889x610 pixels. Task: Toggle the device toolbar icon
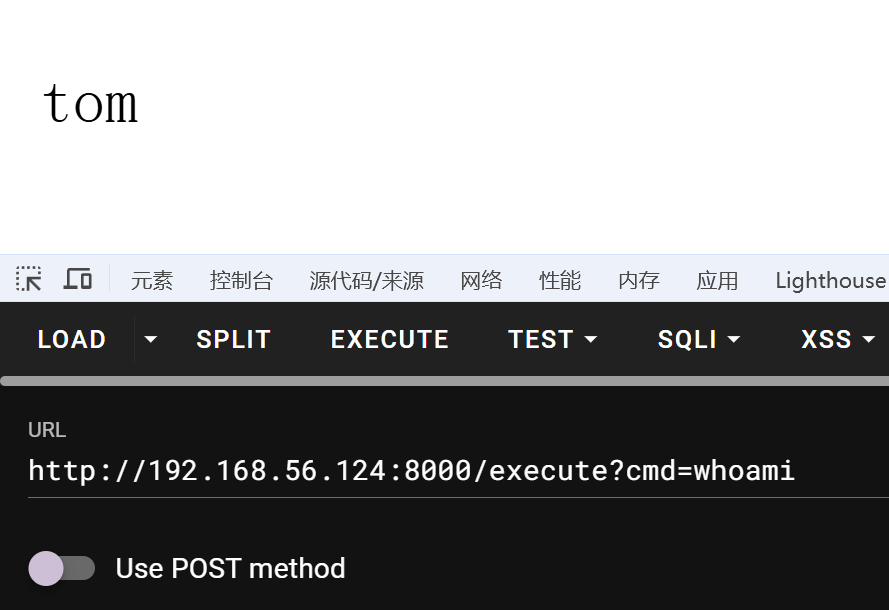pyautogui.click(x=78, y=279)
